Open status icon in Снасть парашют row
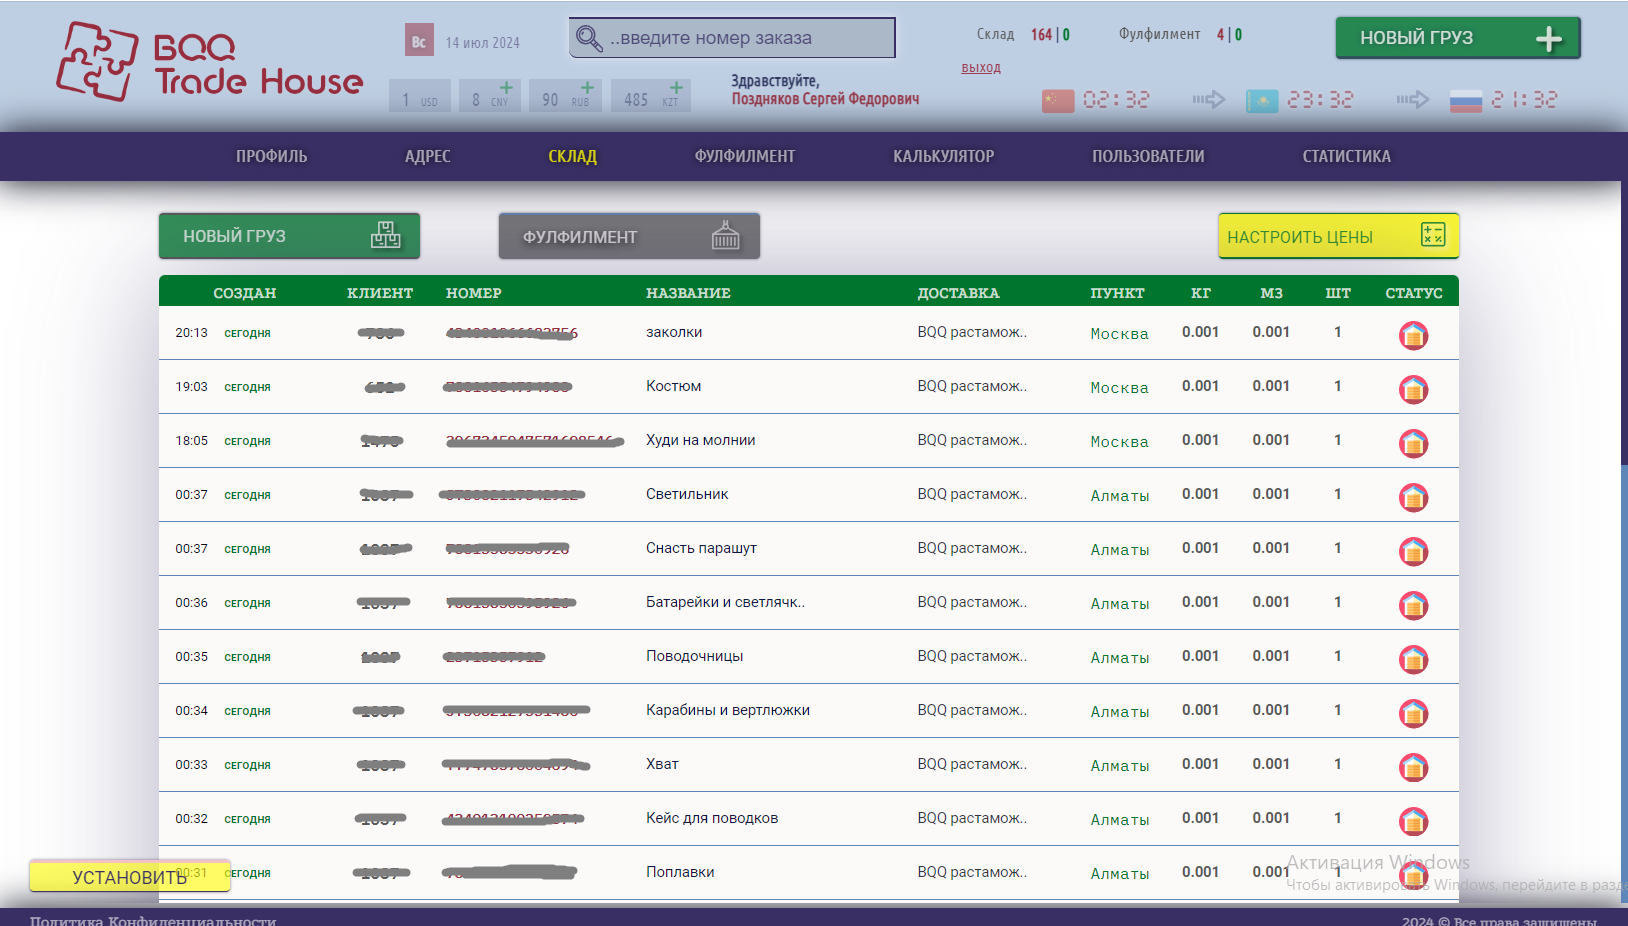Screen dimensions: 1628x926 [1413, 551]
